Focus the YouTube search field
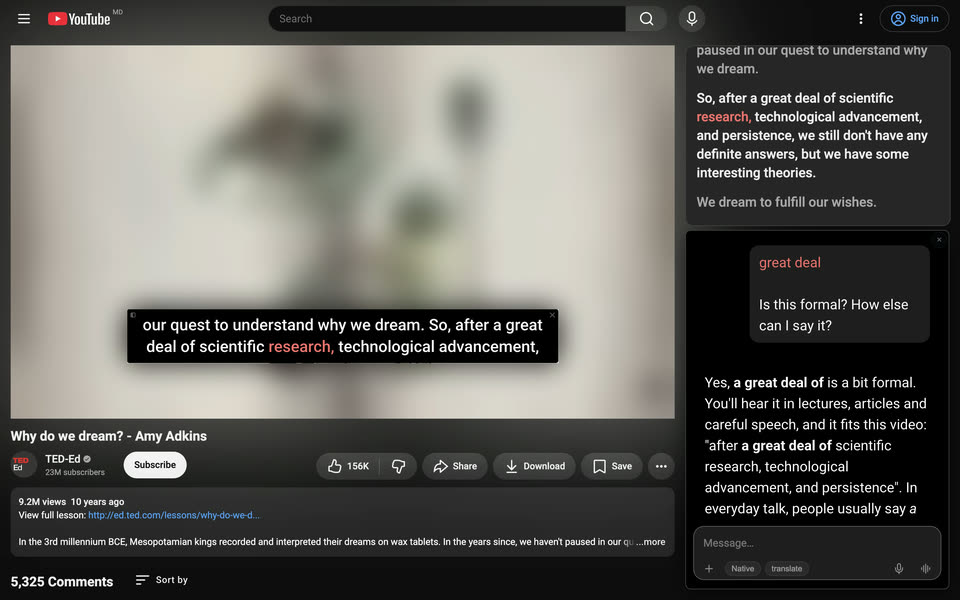 (447, 19)
